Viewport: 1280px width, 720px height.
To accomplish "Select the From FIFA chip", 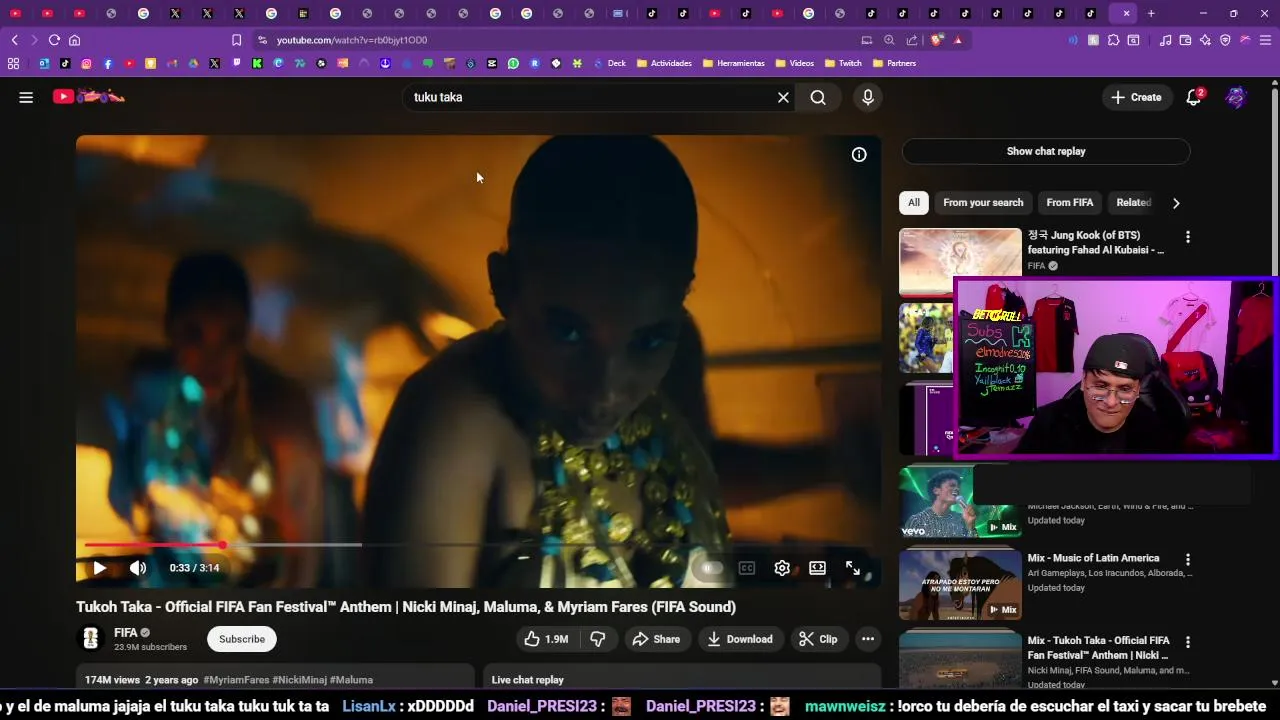I will [1070, 202].
